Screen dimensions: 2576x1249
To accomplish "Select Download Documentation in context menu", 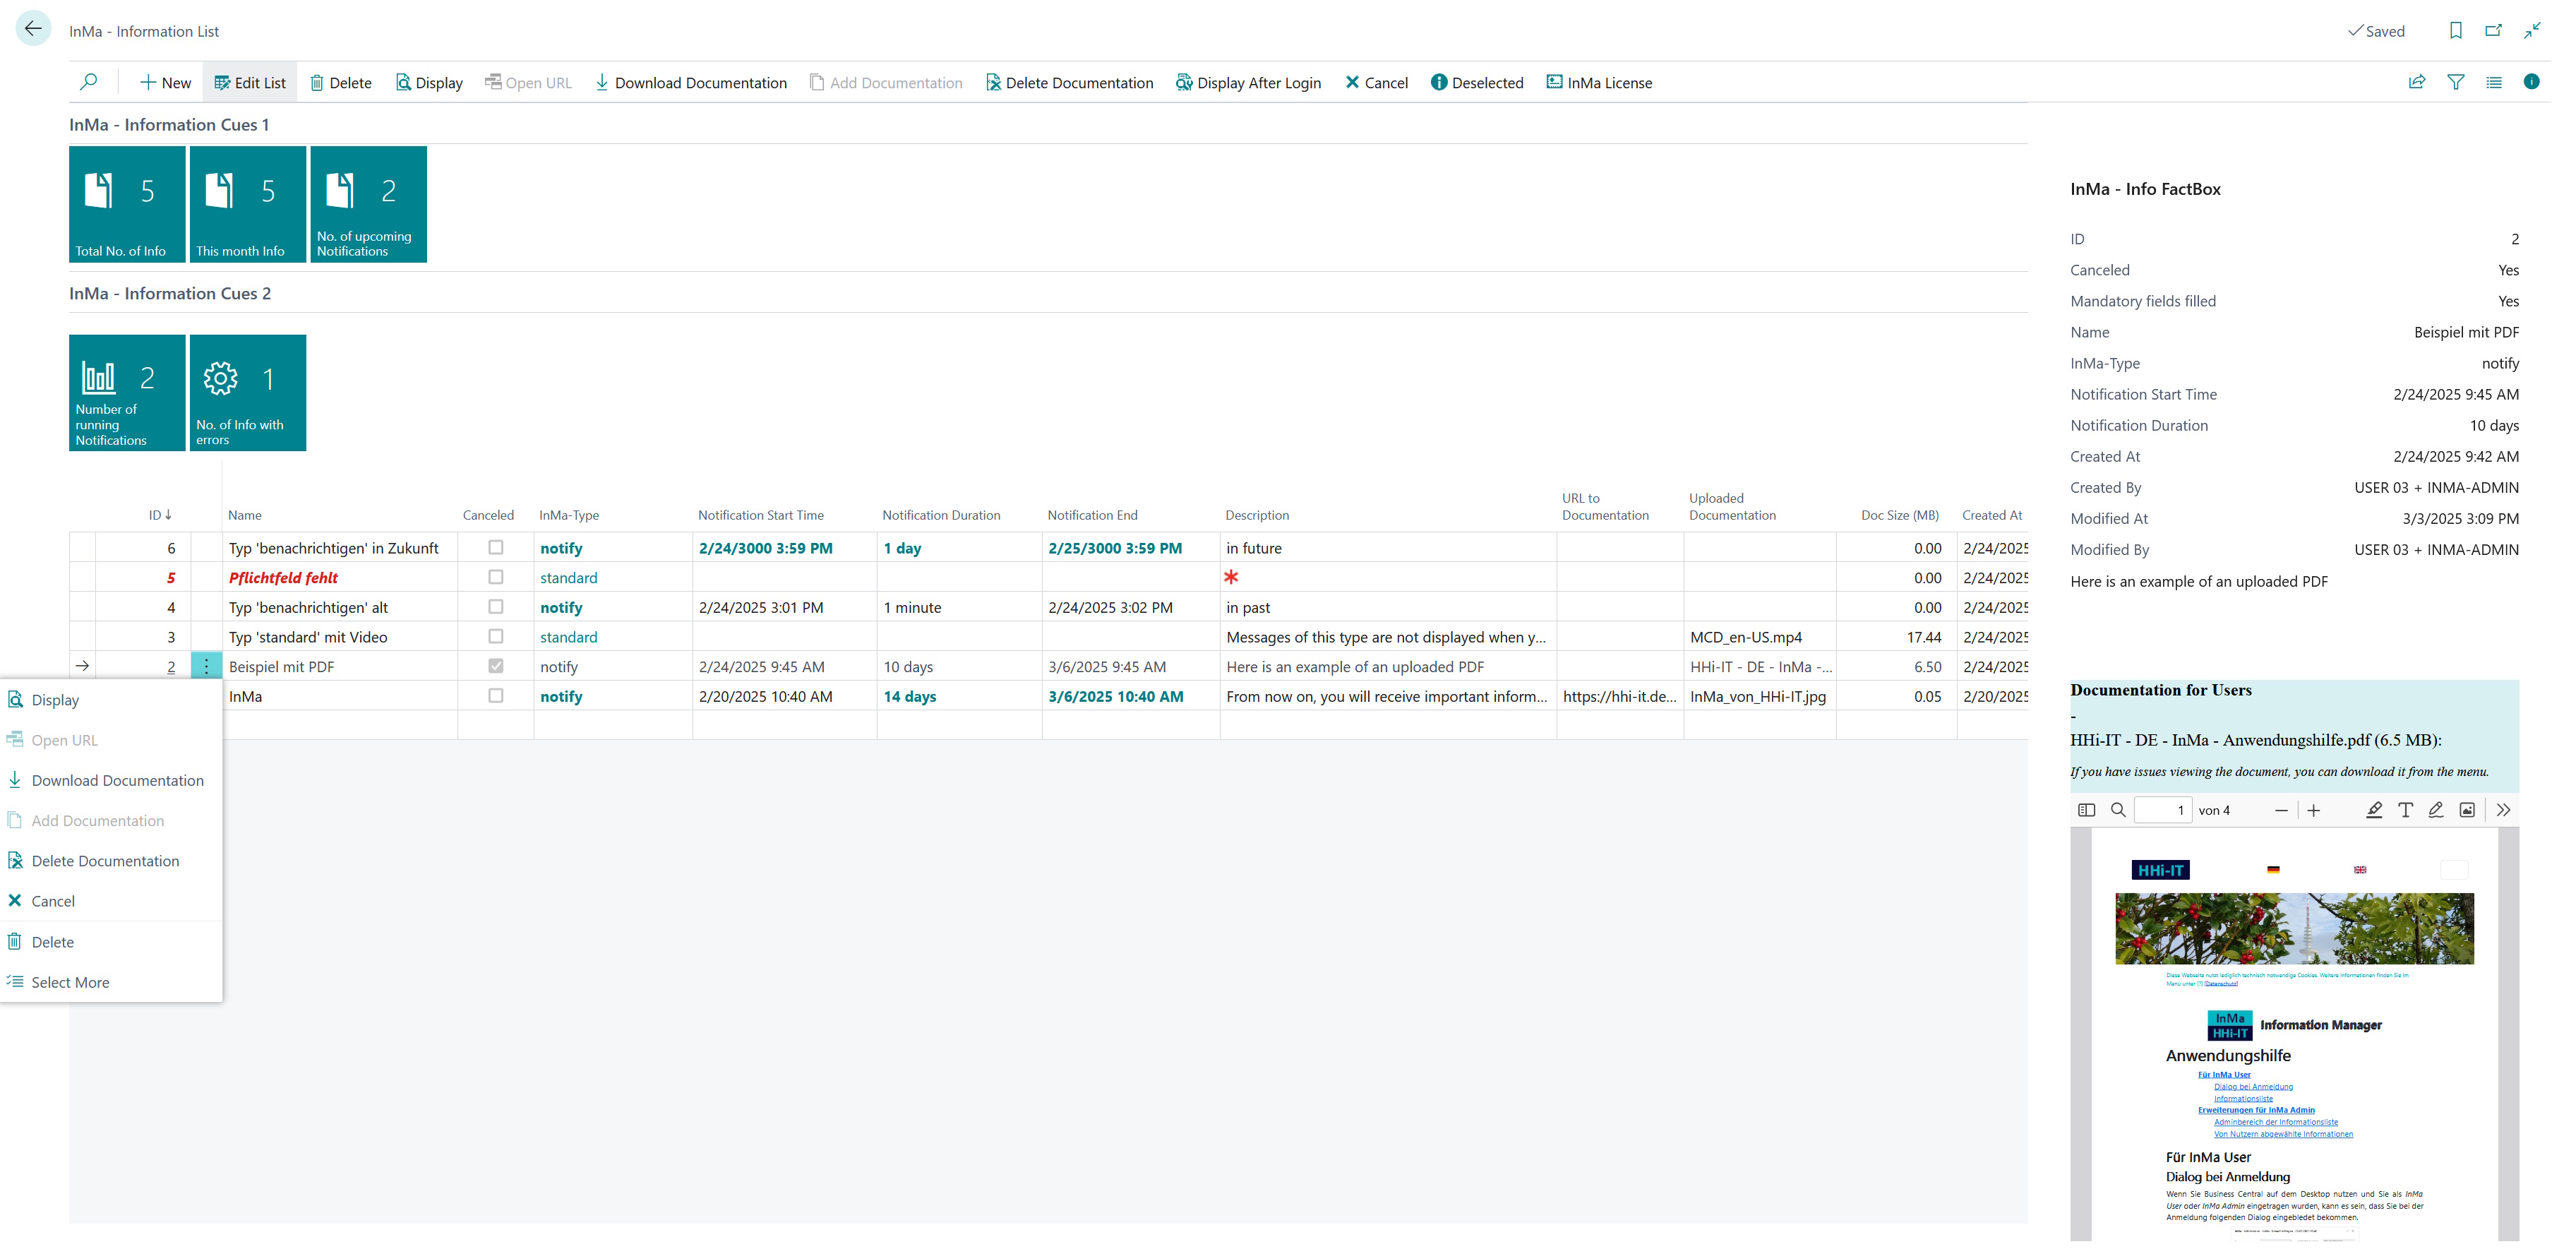I will (117, 780).
